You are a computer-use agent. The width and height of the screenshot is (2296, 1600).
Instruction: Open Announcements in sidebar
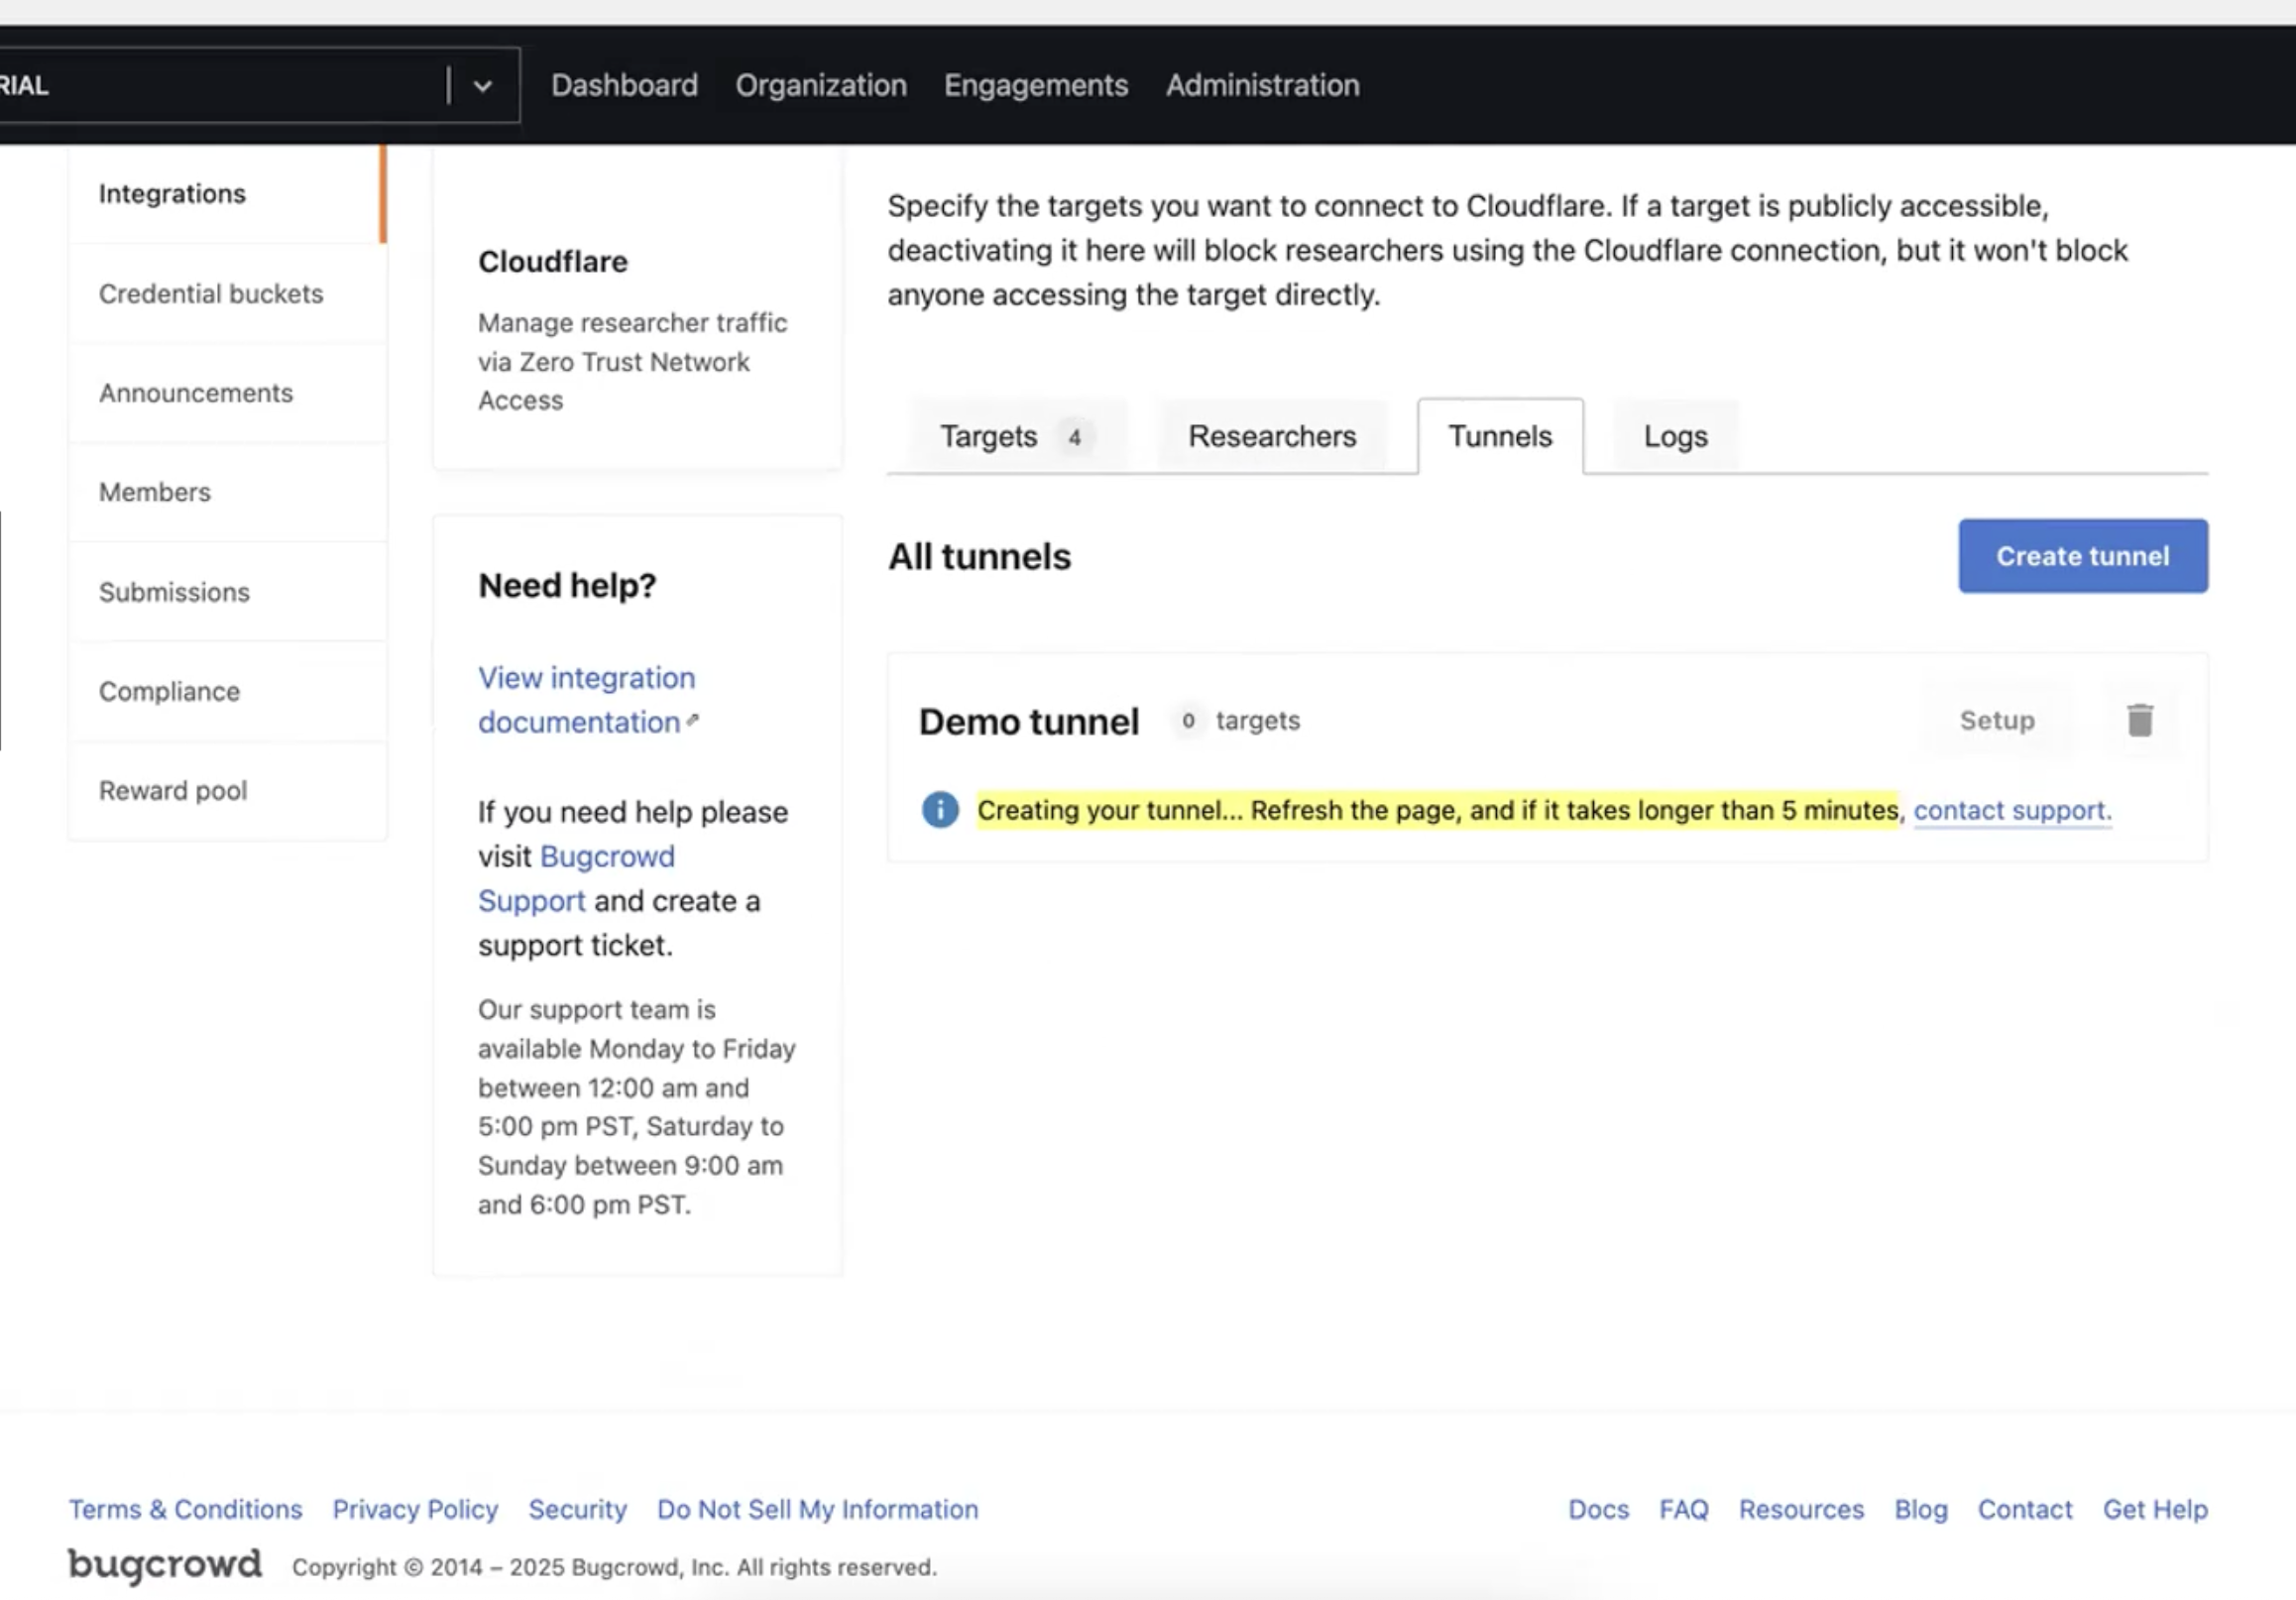(227, 393)
